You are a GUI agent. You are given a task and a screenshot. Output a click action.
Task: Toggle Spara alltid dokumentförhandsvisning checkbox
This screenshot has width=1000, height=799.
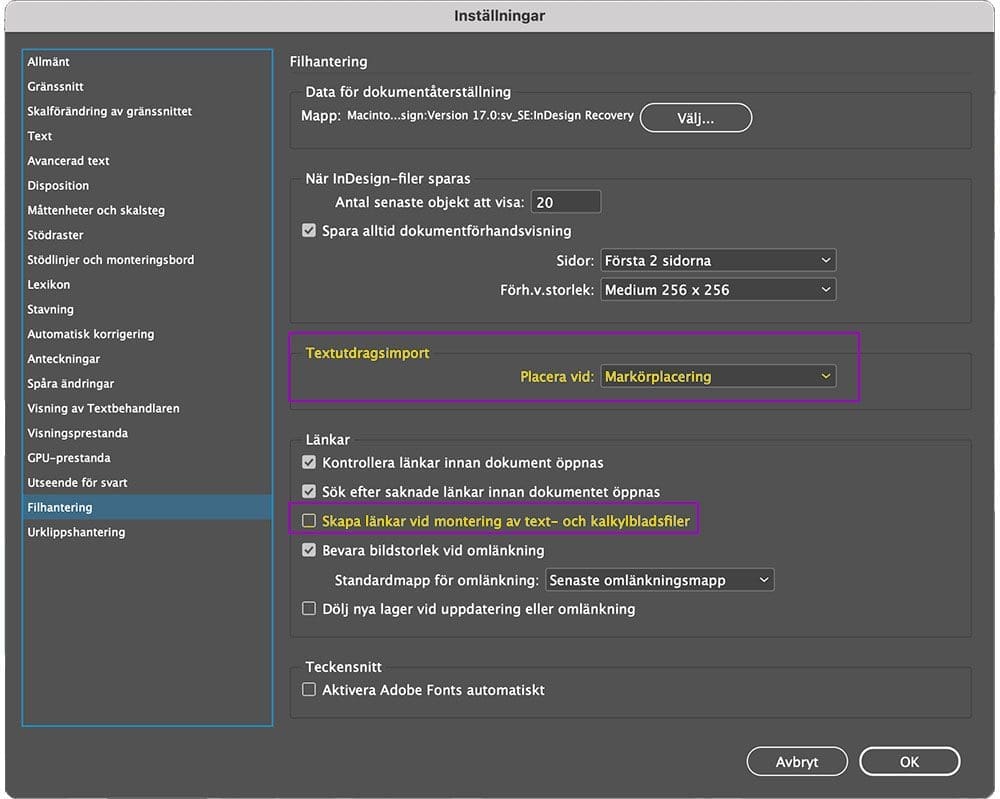click(309, 230)
